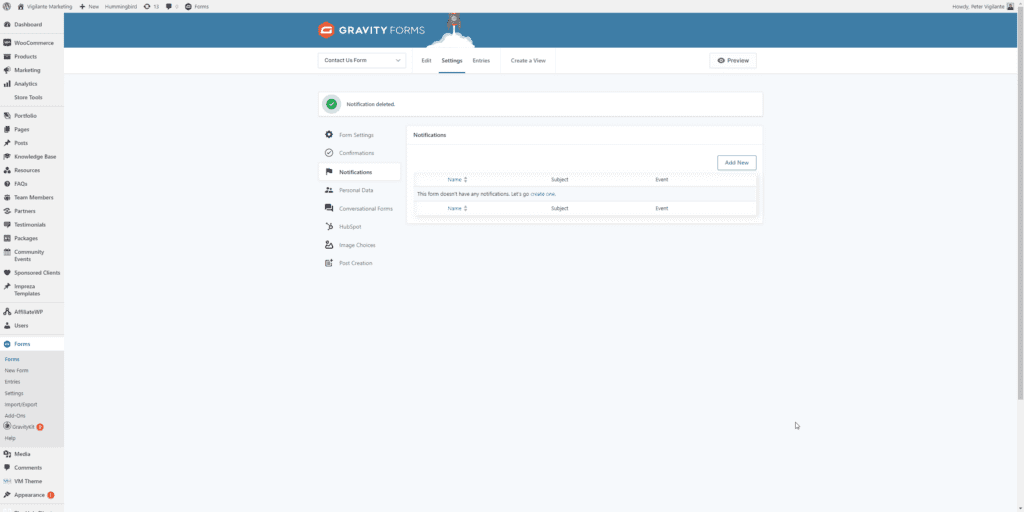Open the Edit tab for the form
The image size is (1024, 512).
pos(426,60)
